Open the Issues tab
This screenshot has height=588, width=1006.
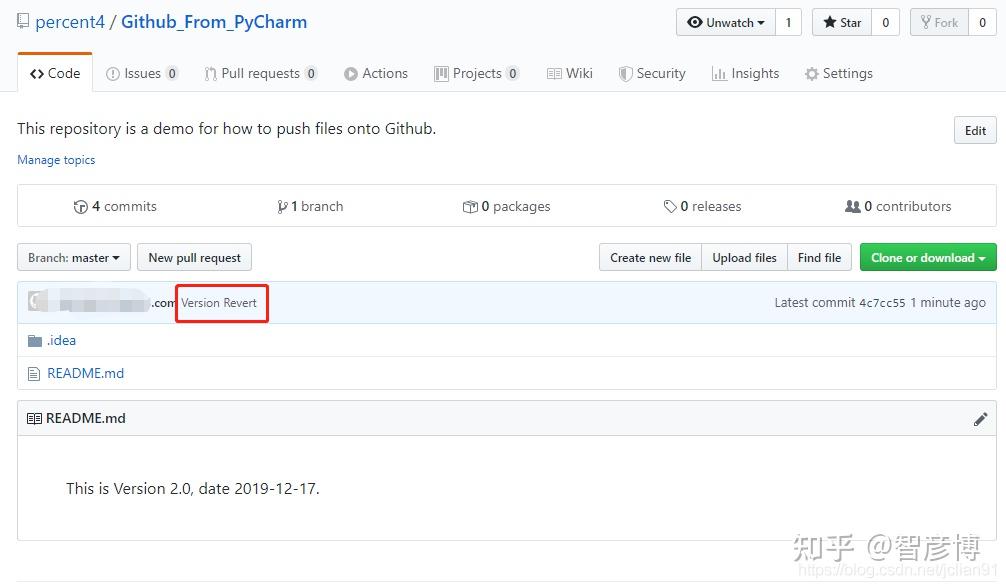coord(141,73)
